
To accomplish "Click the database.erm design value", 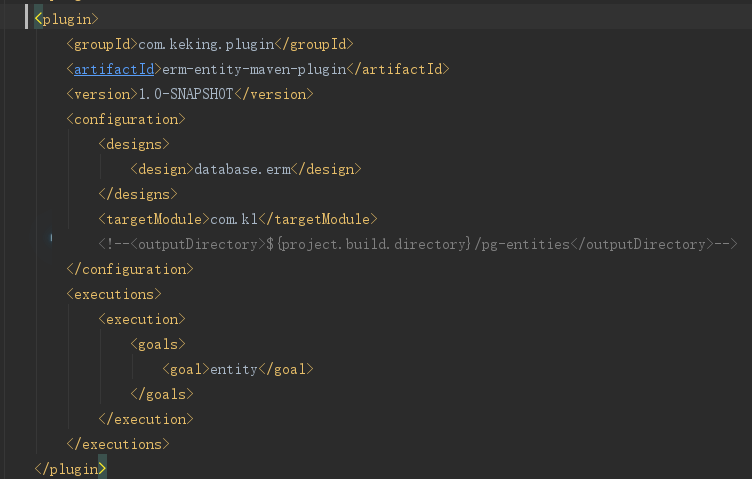I will (x=242, y=169).
